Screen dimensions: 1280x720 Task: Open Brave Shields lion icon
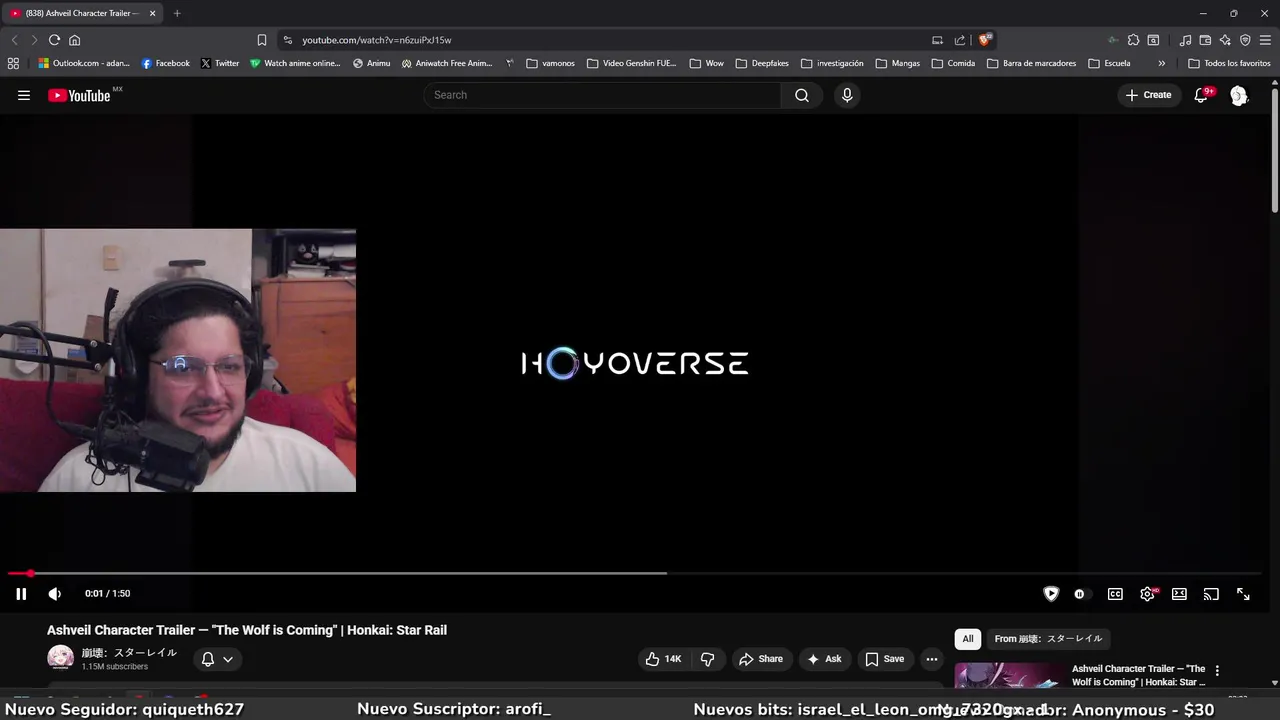point(985,40)
